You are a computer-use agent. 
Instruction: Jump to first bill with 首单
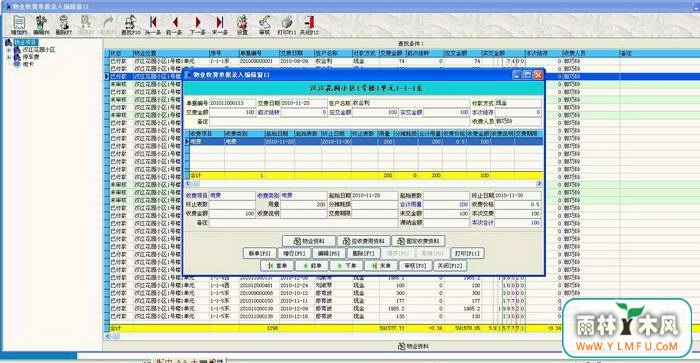(277, 266)
